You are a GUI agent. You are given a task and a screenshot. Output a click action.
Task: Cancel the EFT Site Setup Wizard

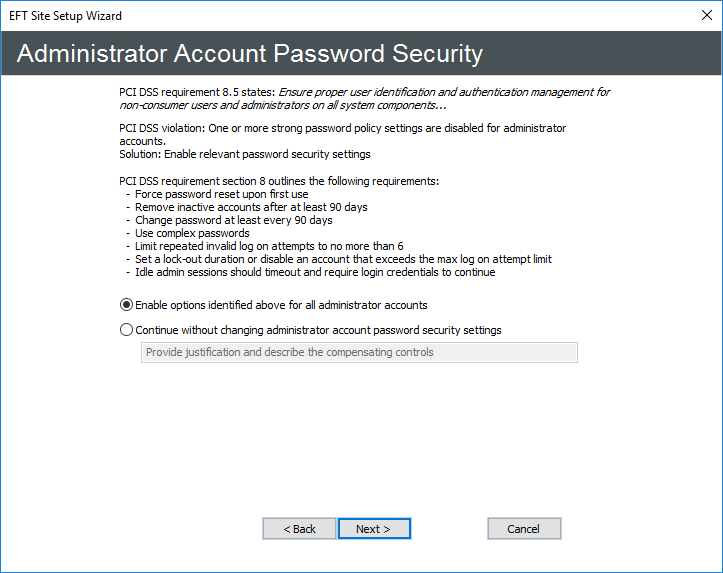click(523, 529)
